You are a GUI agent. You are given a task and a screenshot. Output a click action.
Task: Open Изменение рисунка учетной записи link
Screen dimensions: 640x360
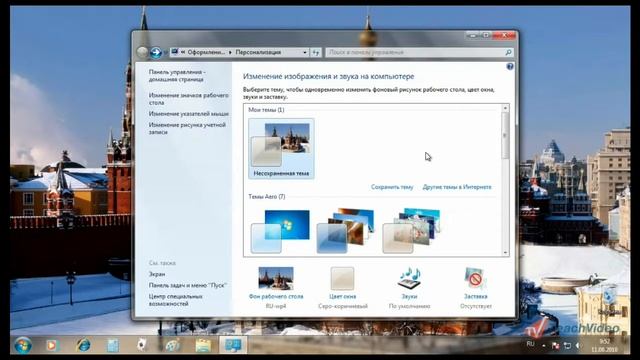187,128
